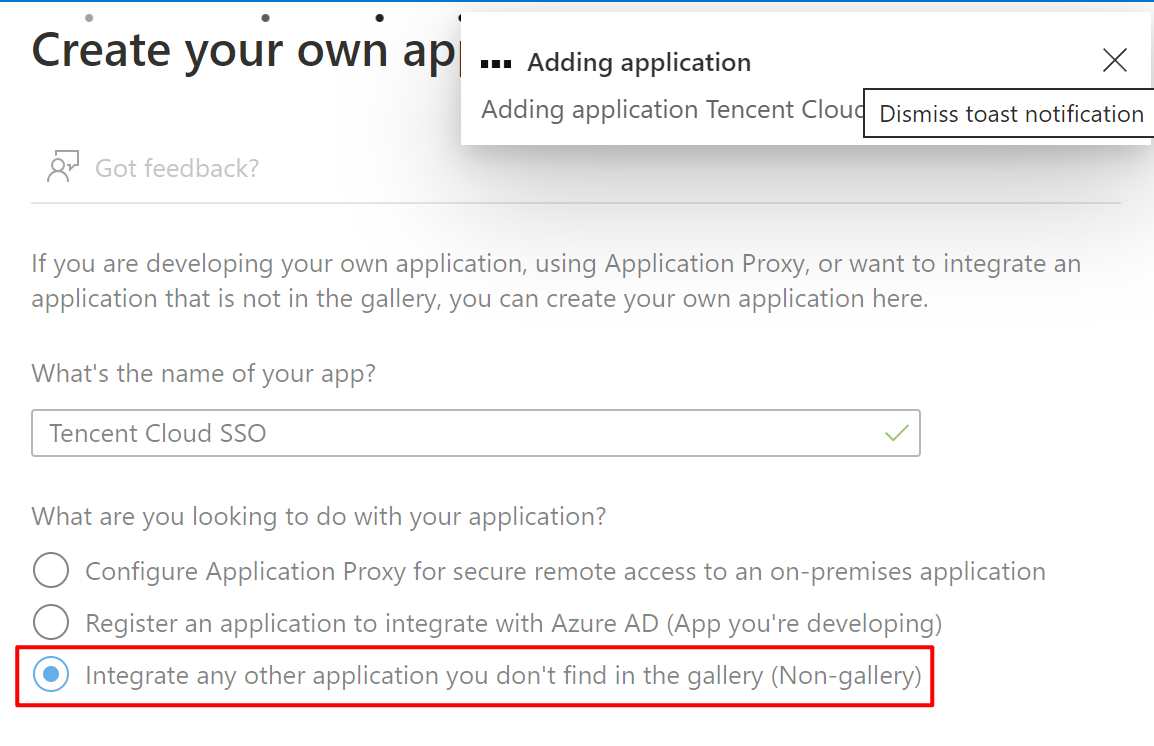Viewport: 1154px width, 746px height.
Task: Click the "What's the name of your app?" label
Action: coord(204,374)
